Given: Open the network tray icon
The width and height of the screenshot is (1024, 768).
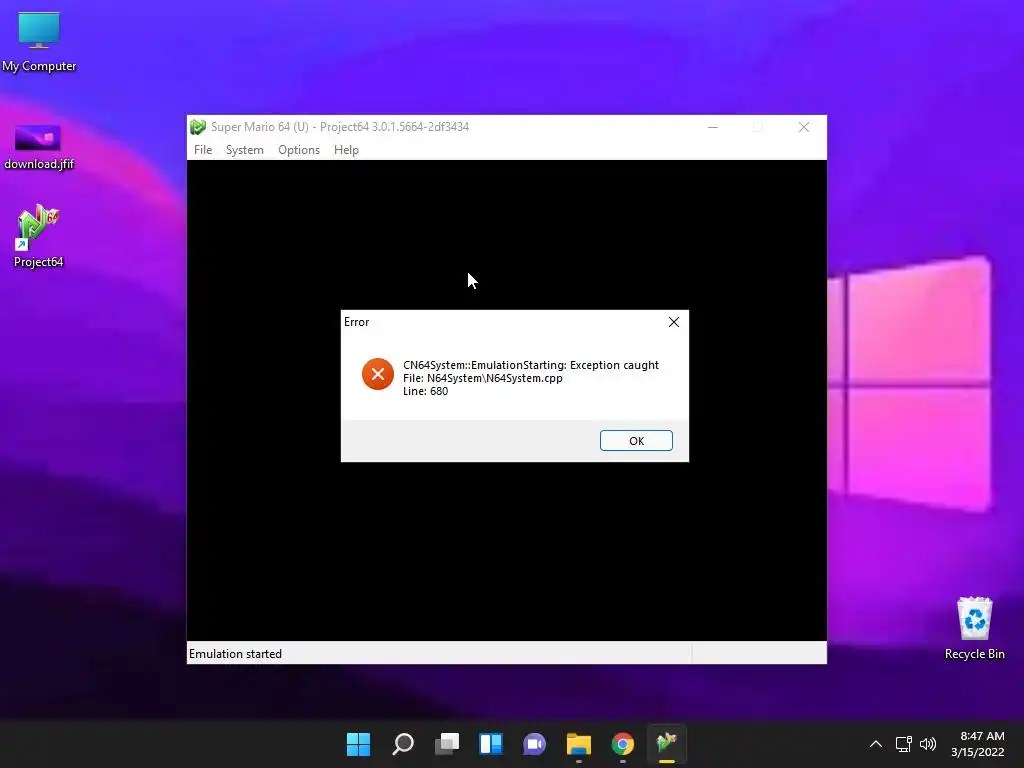Looking at the screenshot, I should 903,744.
